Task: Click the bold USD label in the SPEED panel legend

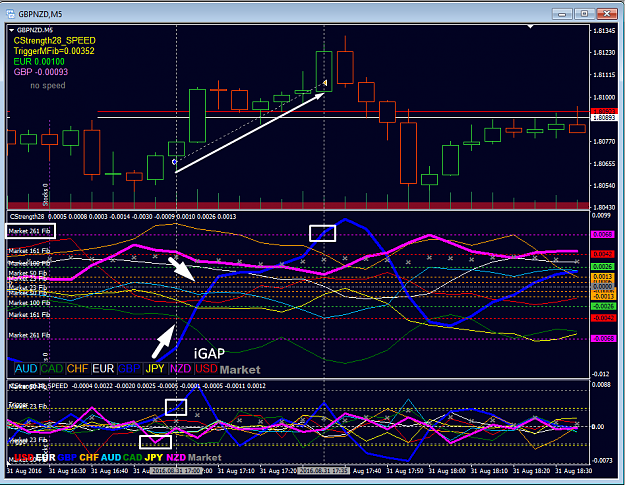Action: (24, 458)
